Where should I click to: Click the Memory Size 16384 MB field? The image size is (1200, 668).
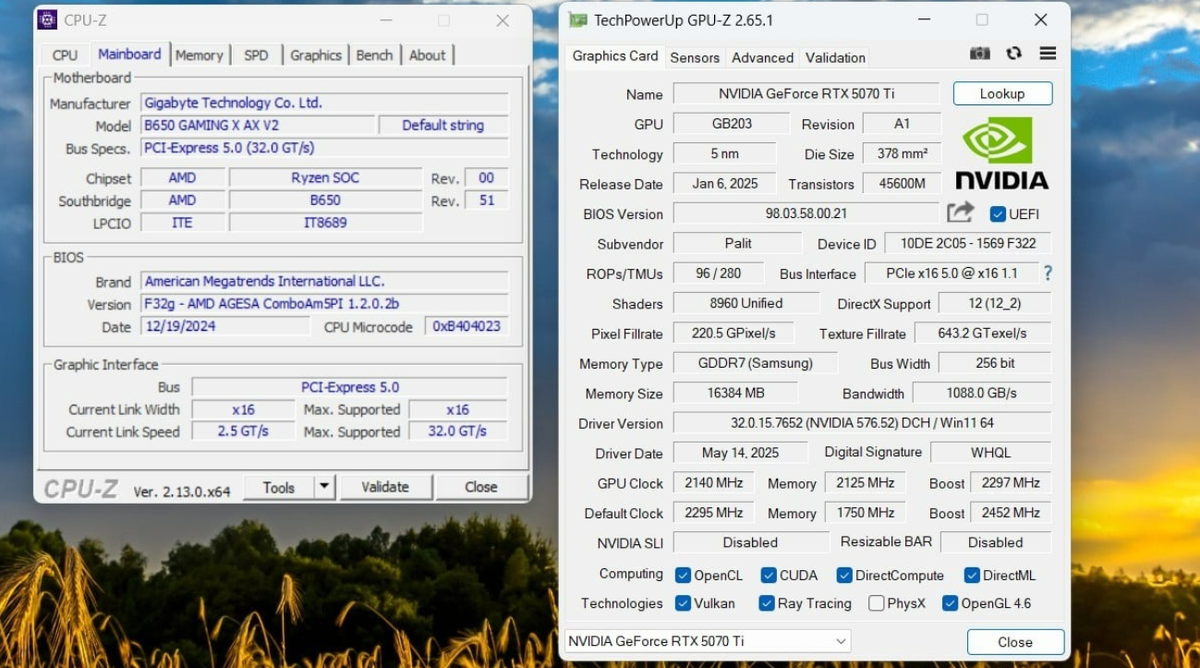coord(735,393)
